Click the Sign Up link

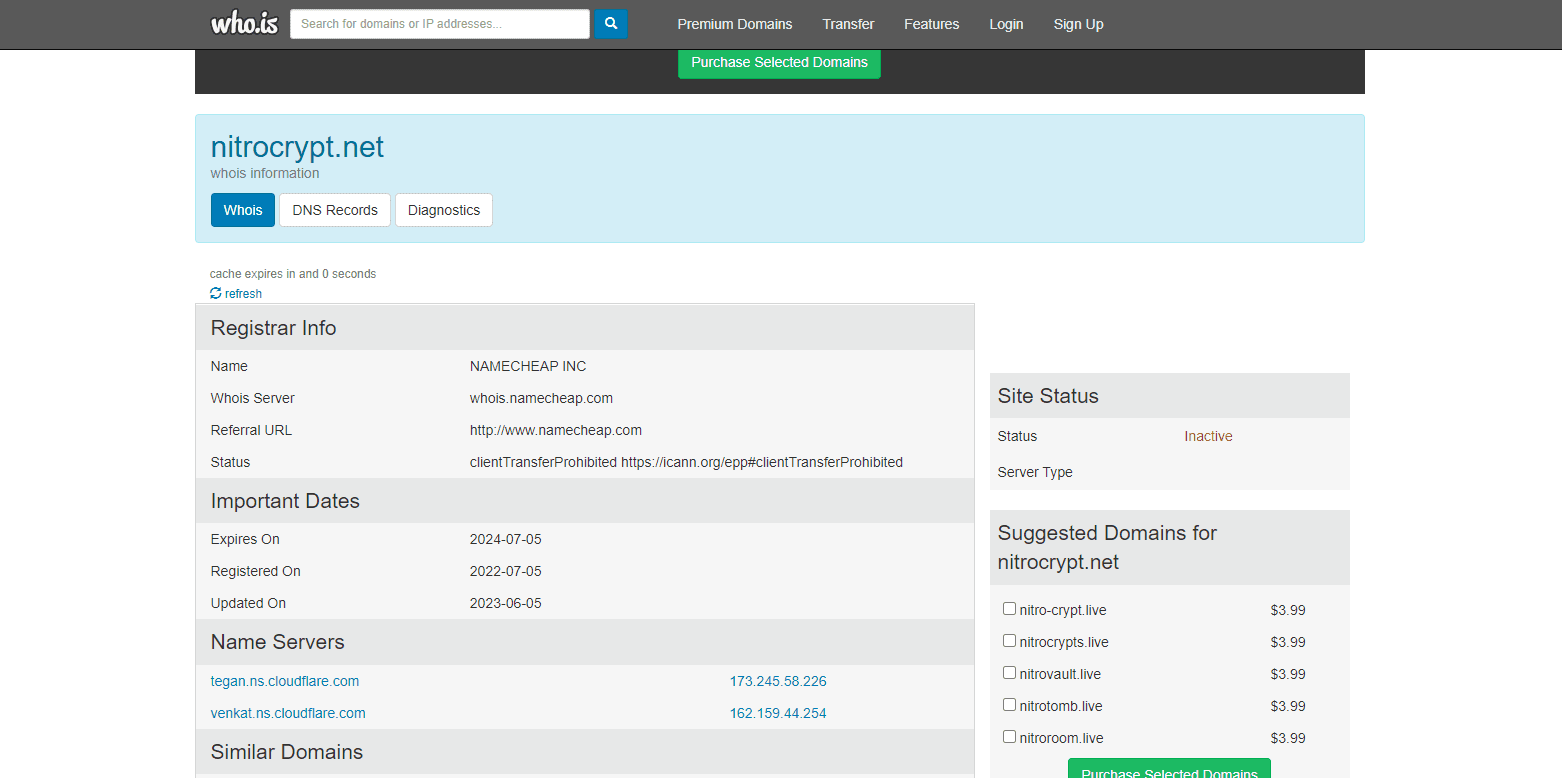click(x=1078, y=24)
